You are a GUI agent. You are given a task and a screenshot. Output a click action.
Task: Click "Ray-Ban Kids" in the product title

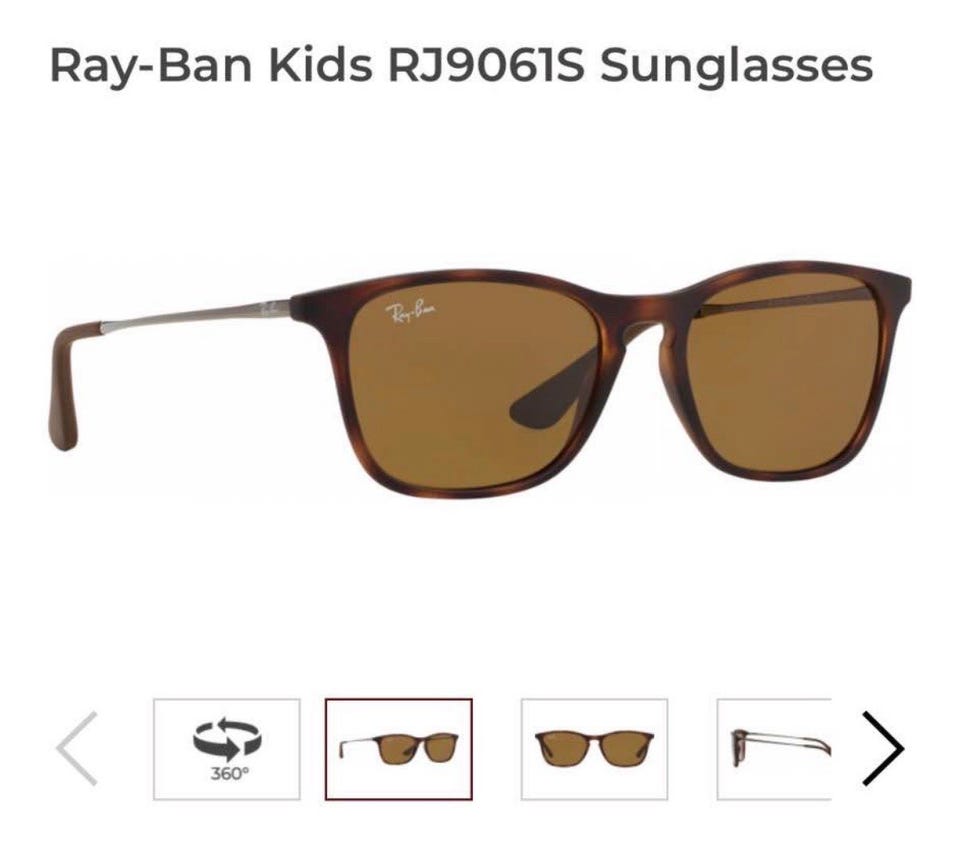(x=211, y=66)
